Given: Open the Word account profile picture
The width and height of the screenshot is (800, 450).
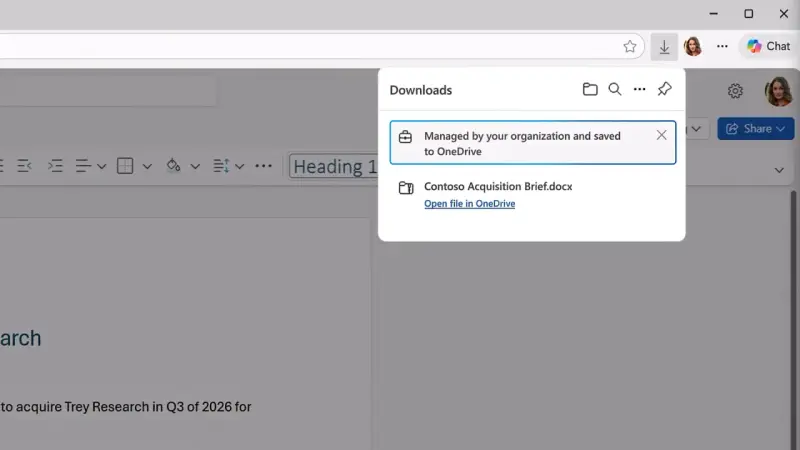Looking at the screenshot, I should (x=778, y=91).
